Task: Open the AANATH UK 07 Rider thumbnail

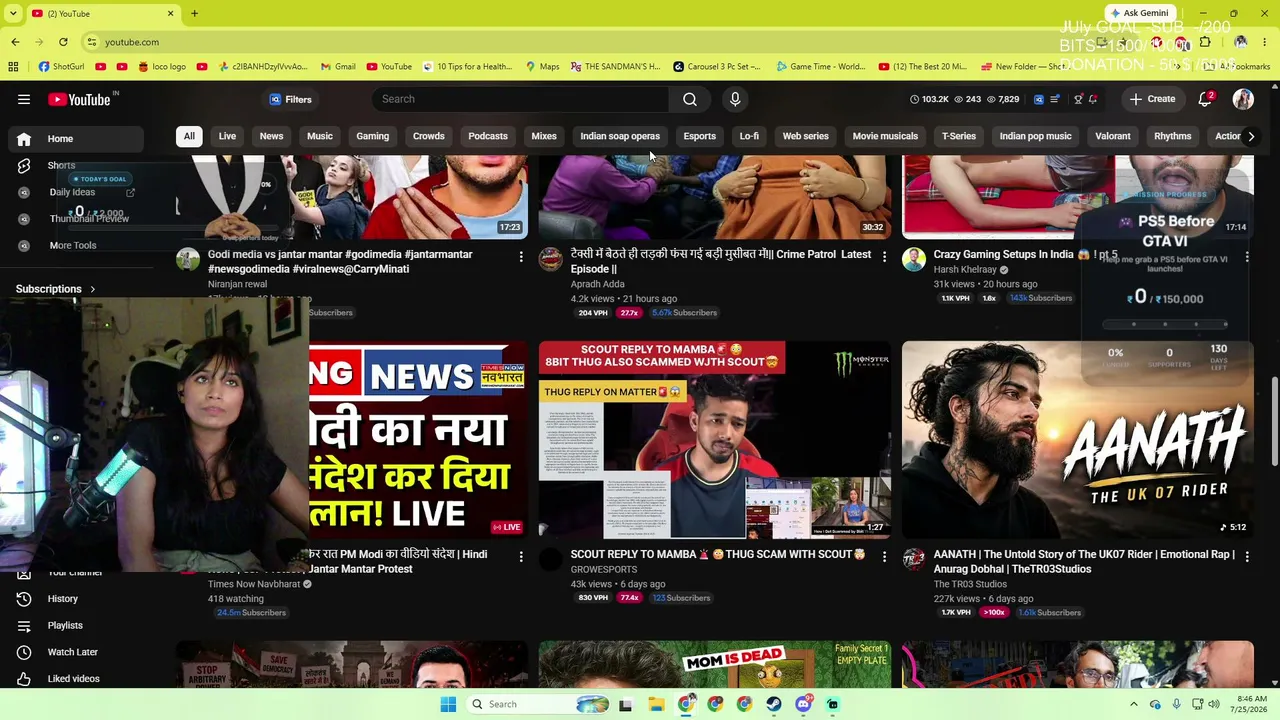Action: point(1078,440)
